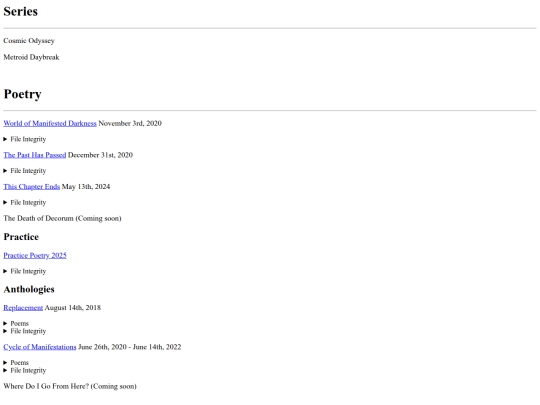Click the November 3rd, 2020 date
540x405 pixels.
click(130, 123)
